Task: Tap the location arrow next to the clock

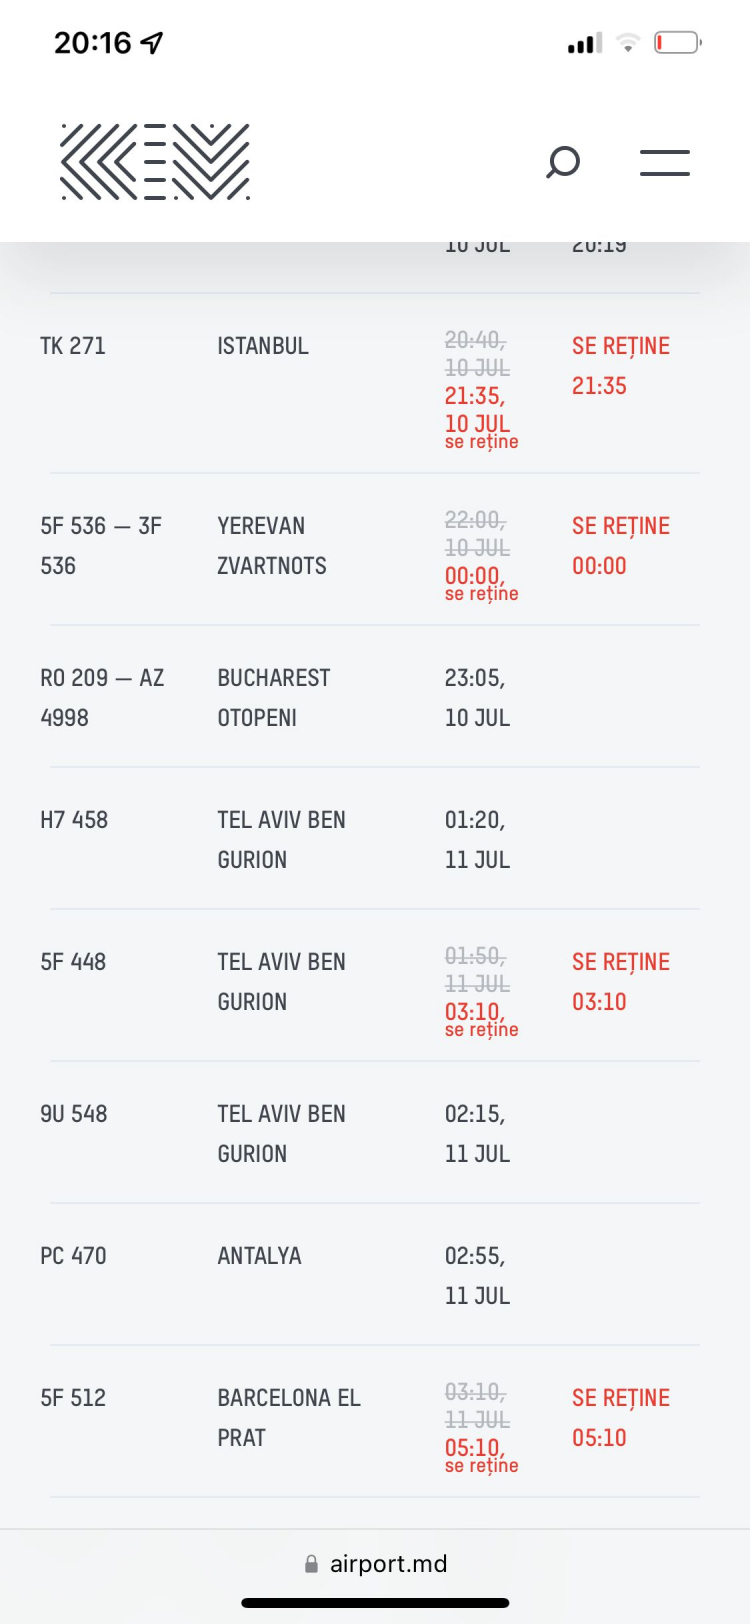Action: pyautogui.click(x=151, y=42)
